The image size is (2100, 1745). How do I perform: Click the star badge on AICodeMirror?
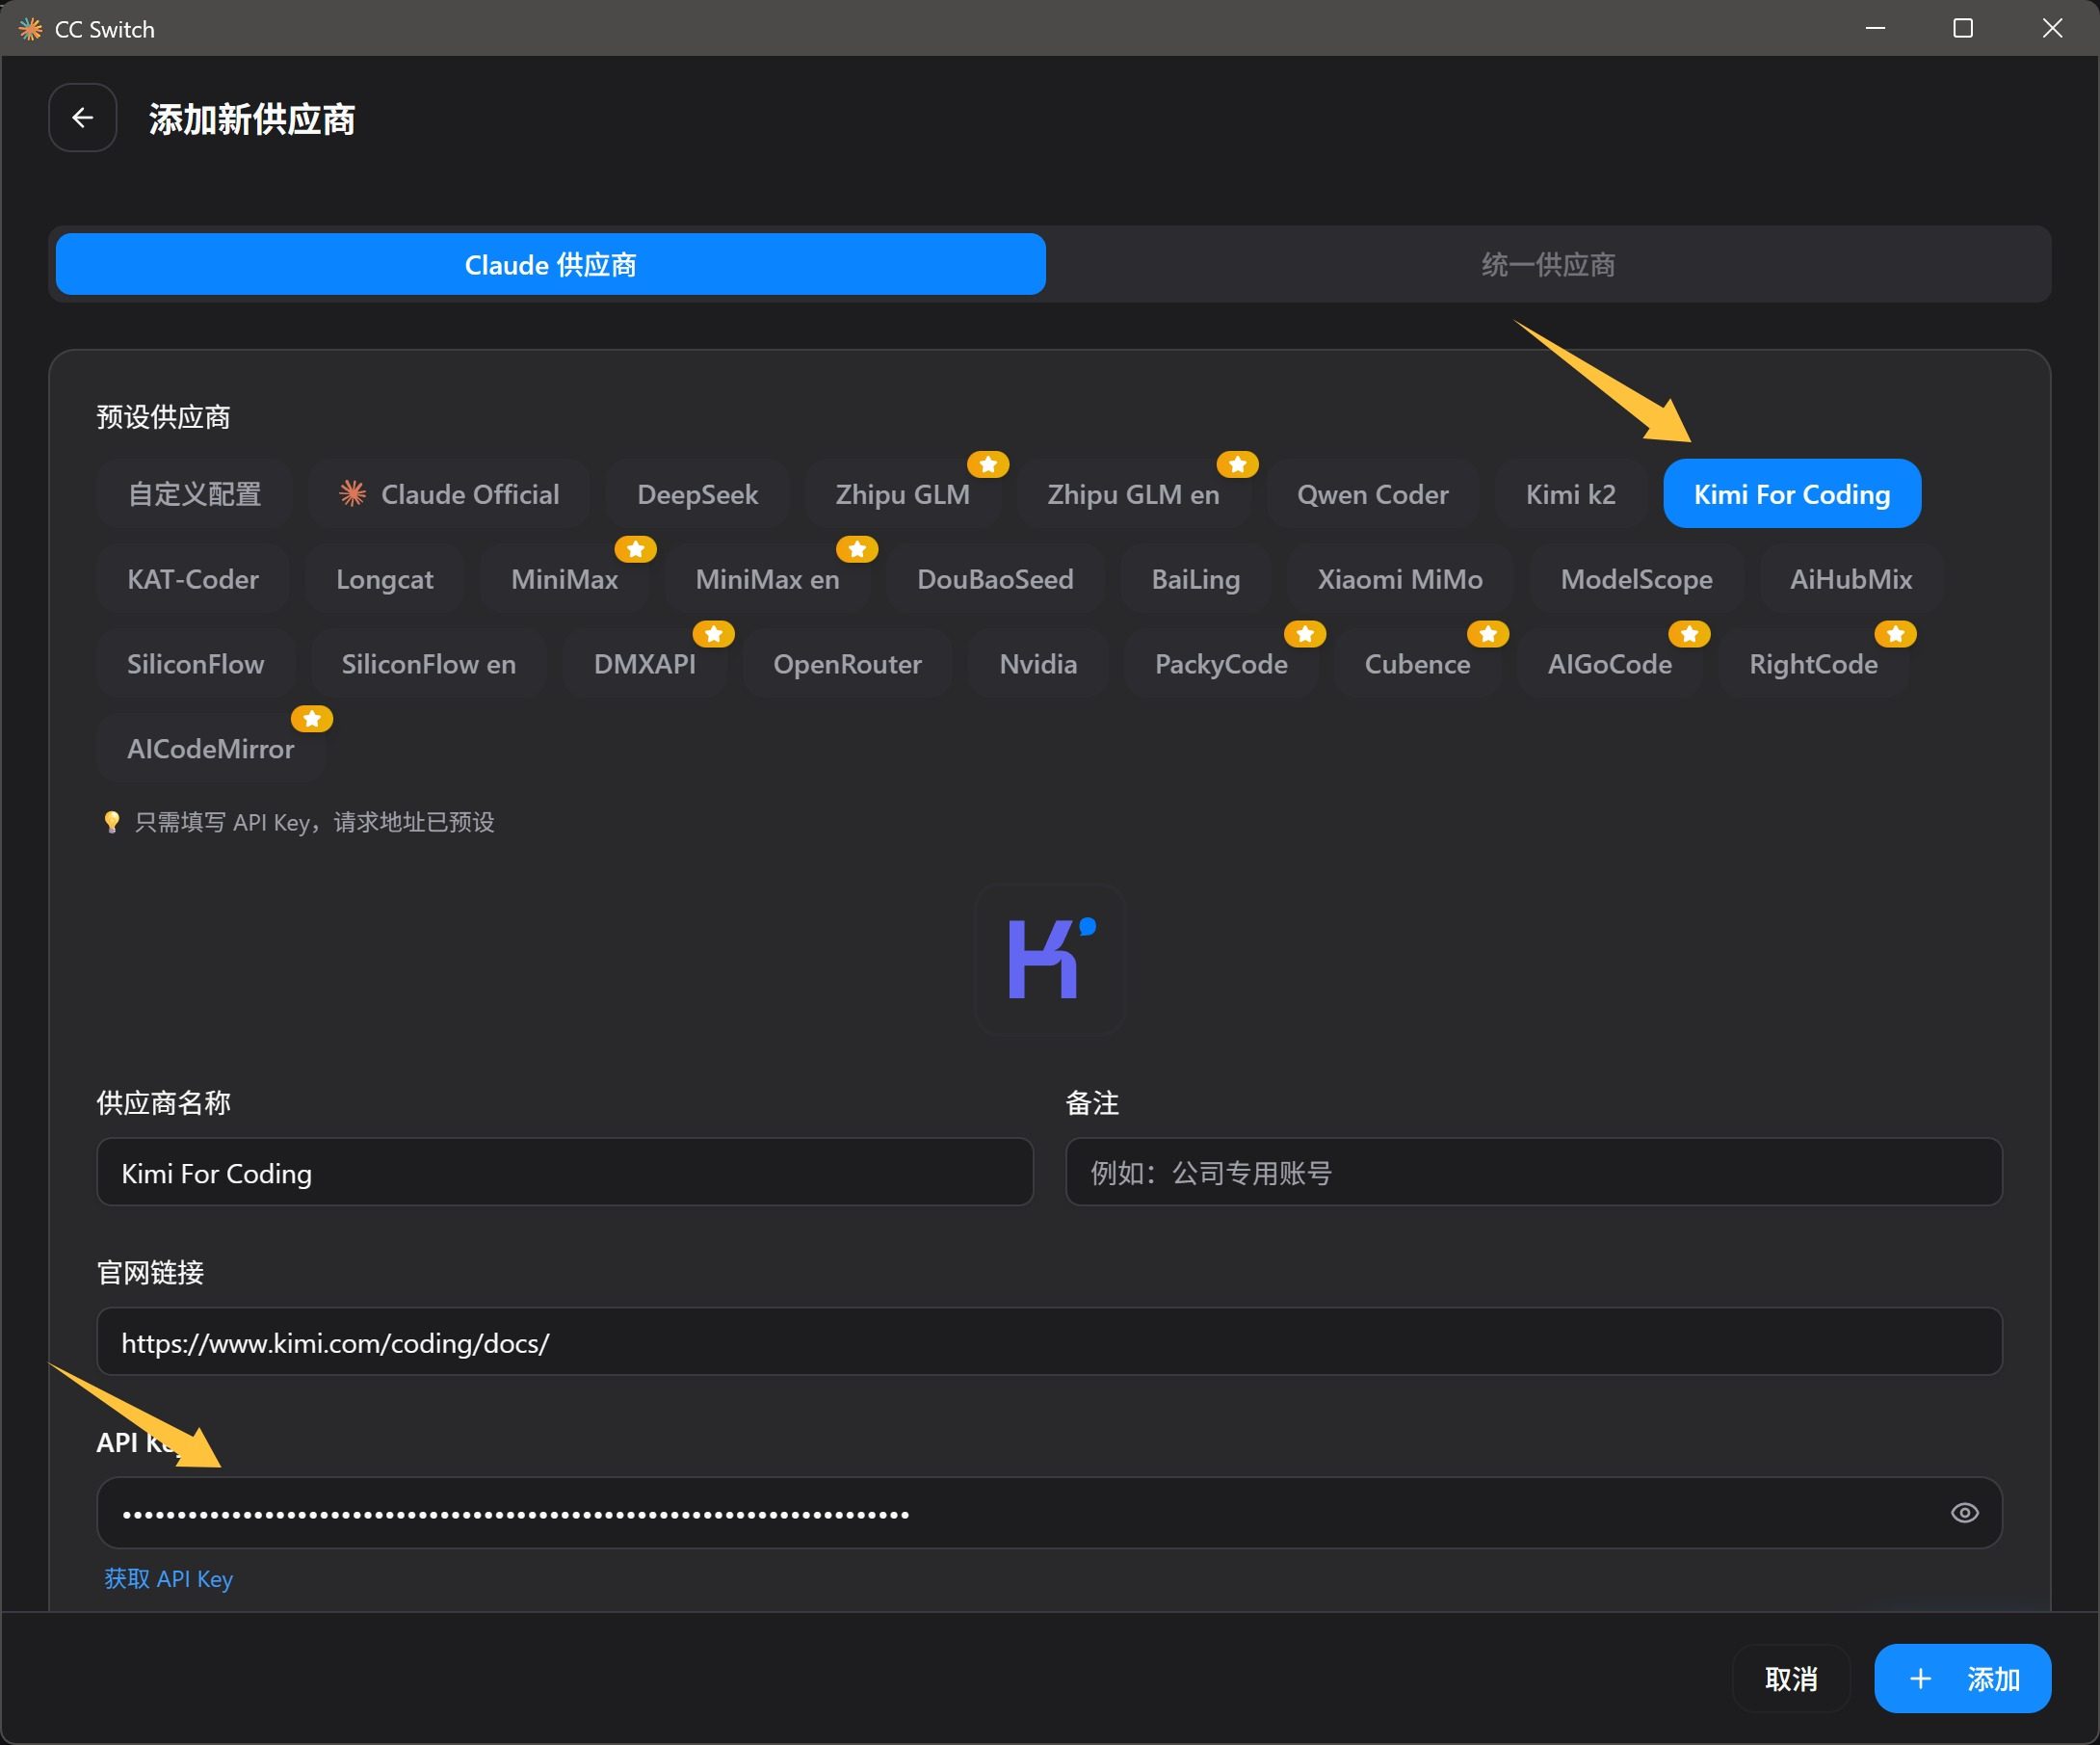pos(311,718)
